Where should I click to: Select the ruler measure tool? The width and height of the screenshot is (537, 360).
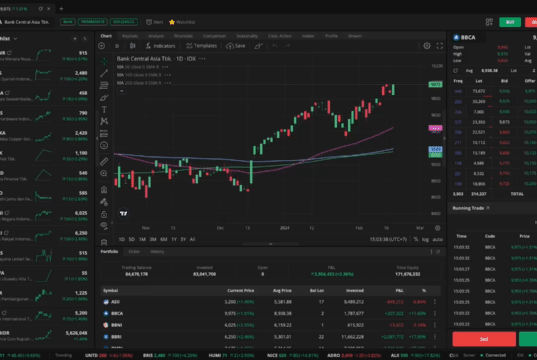[104, 161]
